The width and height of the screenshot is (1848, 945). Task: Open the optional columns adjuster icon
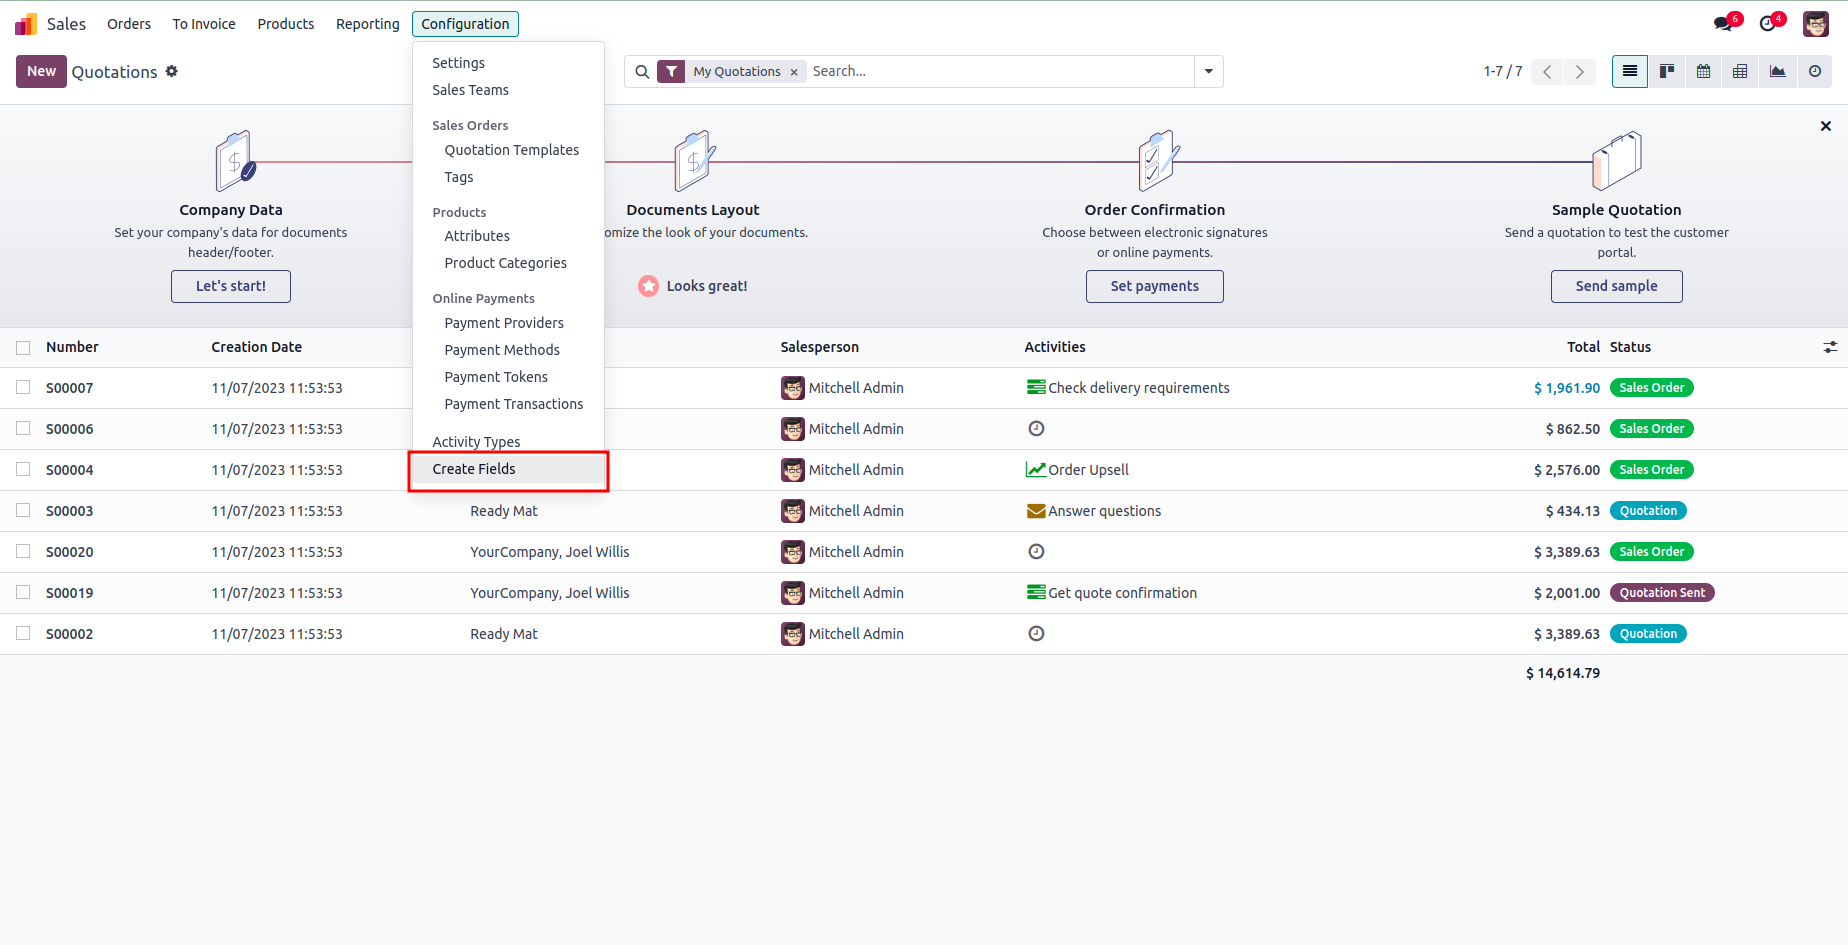(x=1830, y=347)
